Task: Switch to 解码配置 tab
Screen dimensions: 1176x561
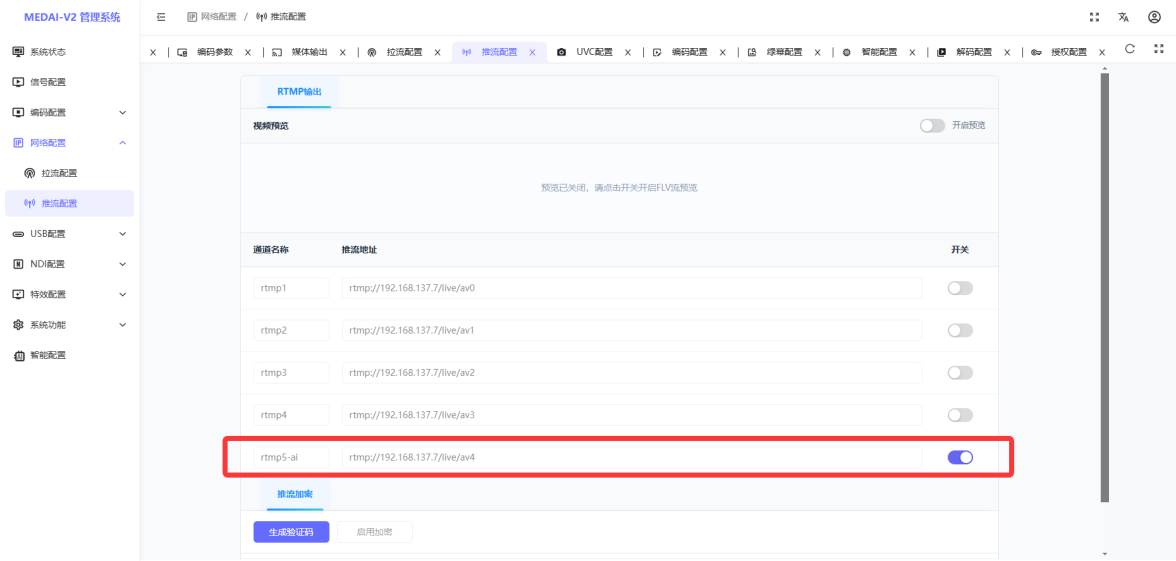Action: [974, 52]
